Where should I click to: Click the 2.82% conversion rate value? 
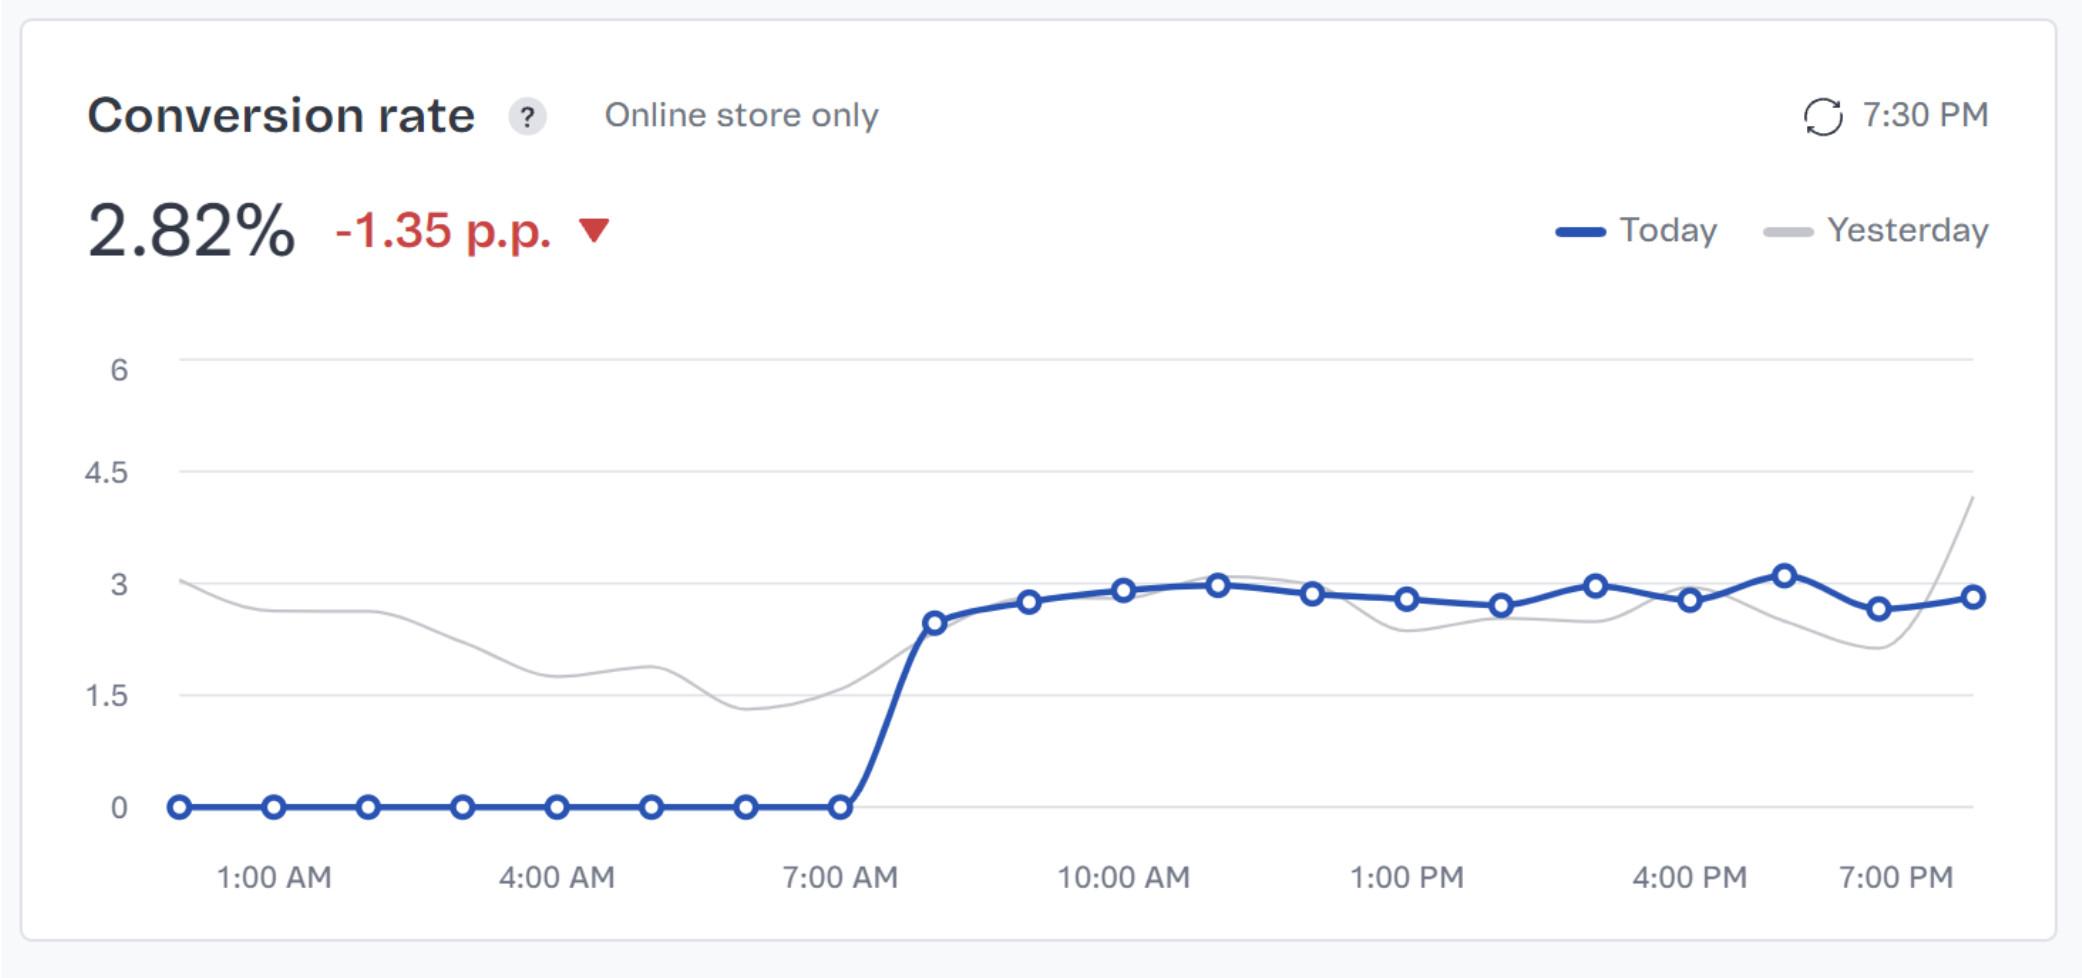pyautogui.click(x=191, y=230)
